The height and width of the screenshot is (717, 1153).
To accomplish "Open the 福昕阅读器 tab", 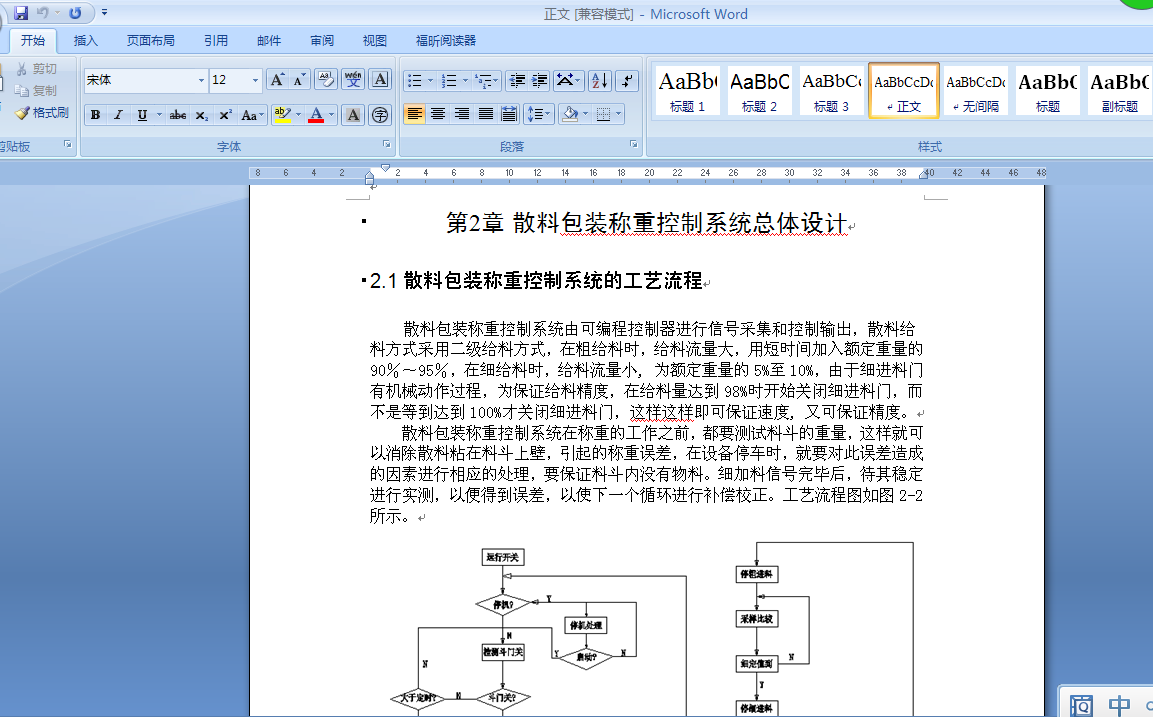I will (446, 40).
